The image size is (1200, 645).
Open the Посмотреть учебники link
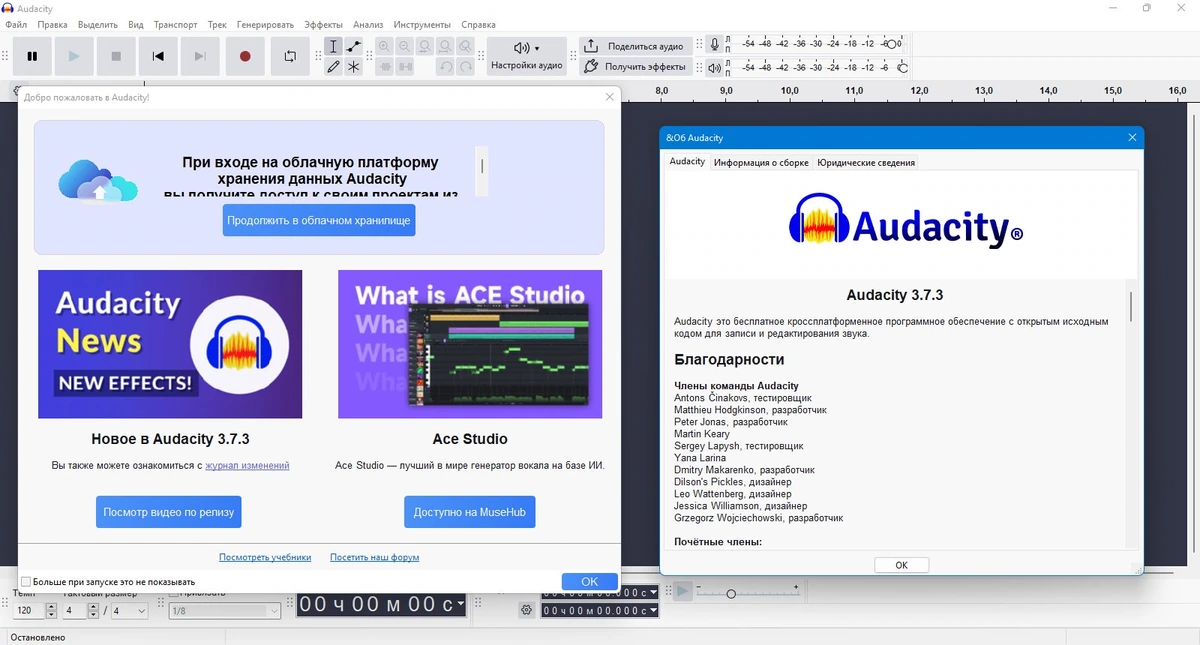pos(265,557)
